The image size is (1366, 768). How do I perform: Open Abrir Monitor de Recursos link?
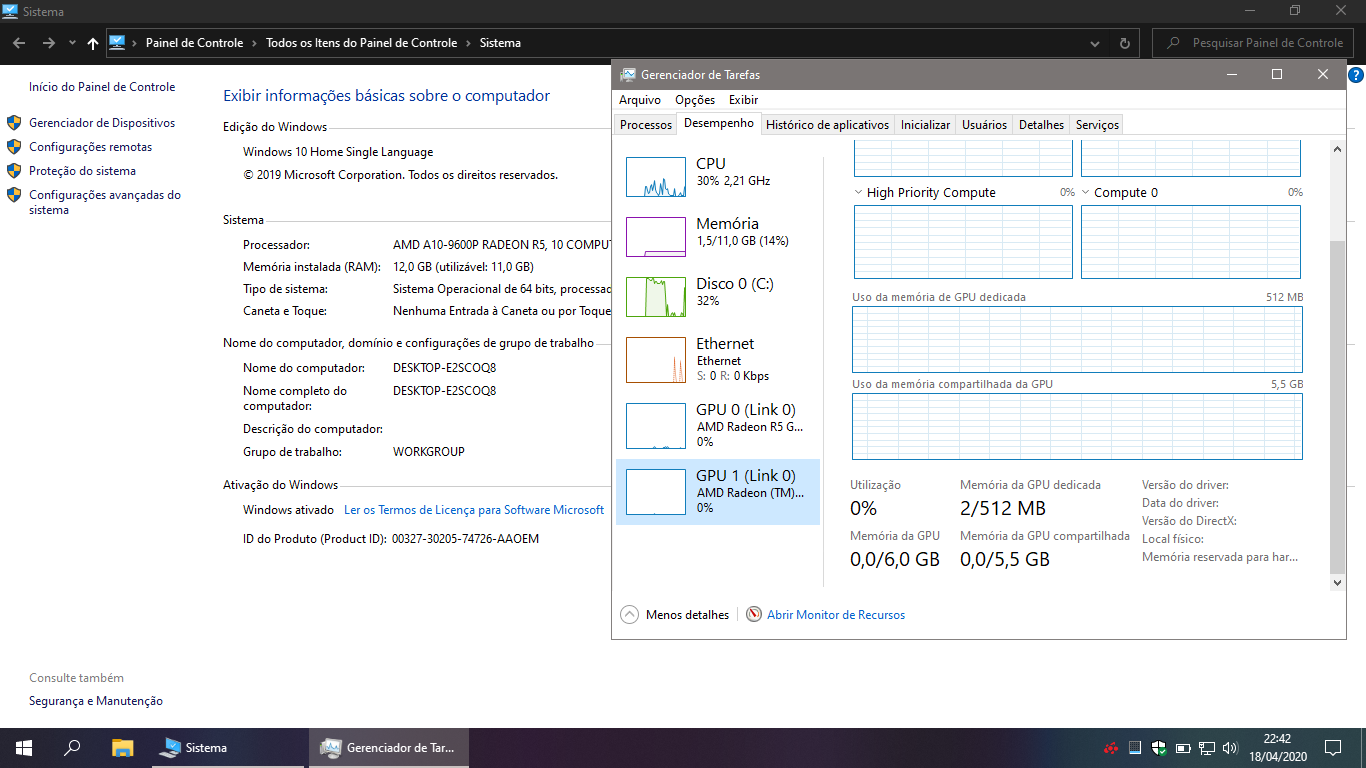pos(836,615)
